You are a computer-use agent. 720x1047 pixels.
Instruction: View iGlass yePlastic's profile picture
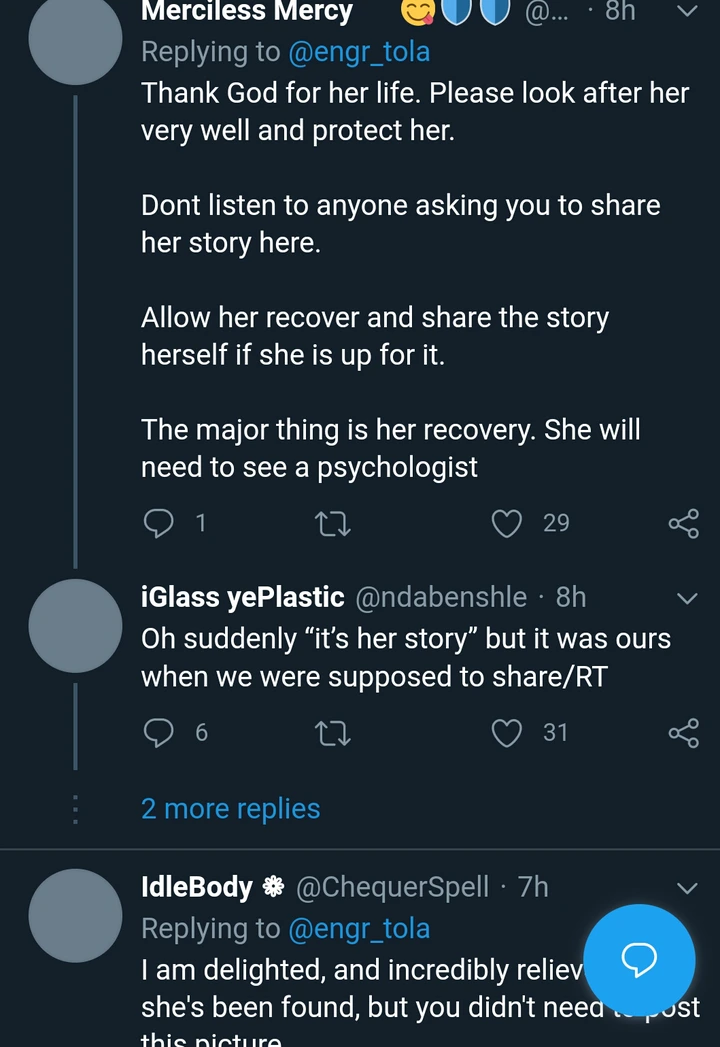(75, 626)
